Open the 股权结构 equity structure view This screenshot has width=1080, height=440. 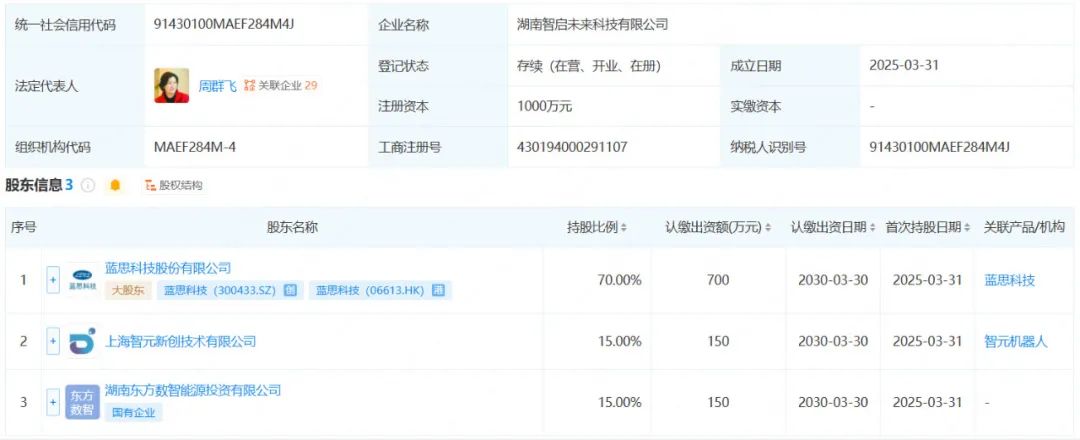point(174,185)
